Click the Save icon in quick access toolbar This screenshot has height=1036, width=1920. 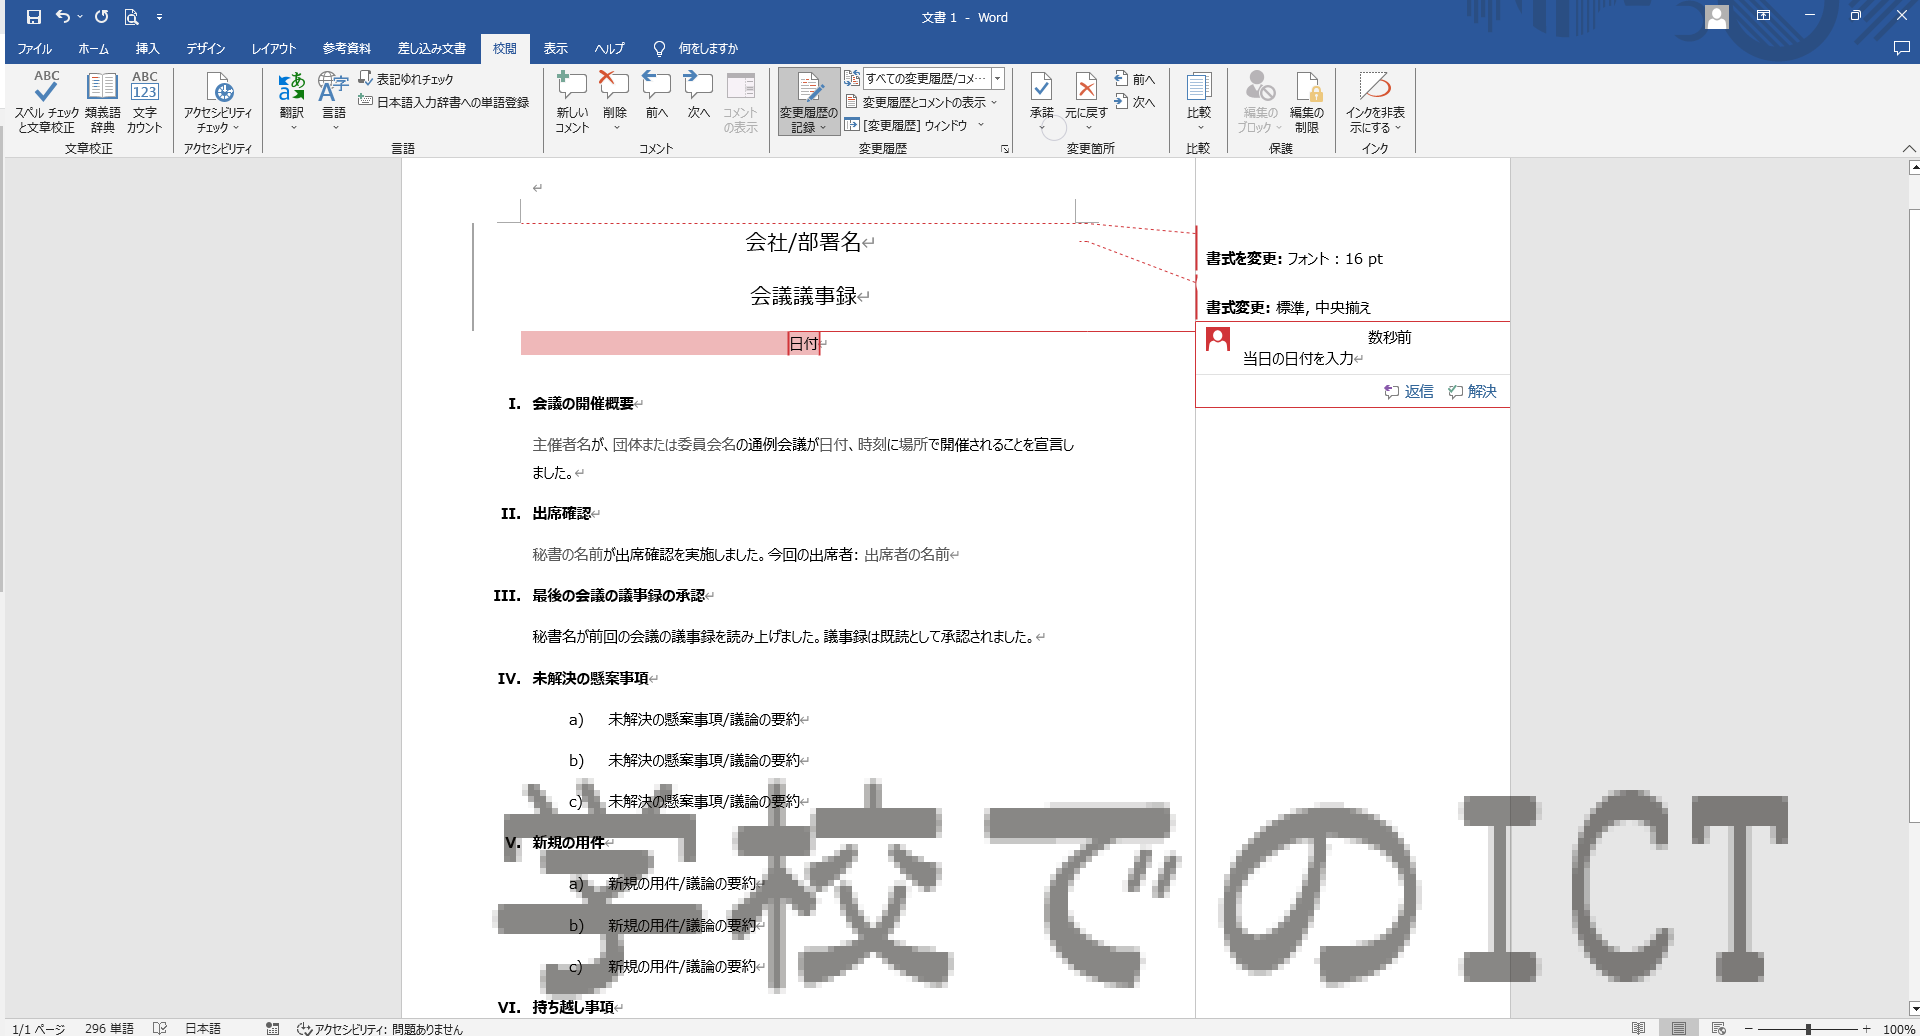pyautogui.click(x=33, y=17)
